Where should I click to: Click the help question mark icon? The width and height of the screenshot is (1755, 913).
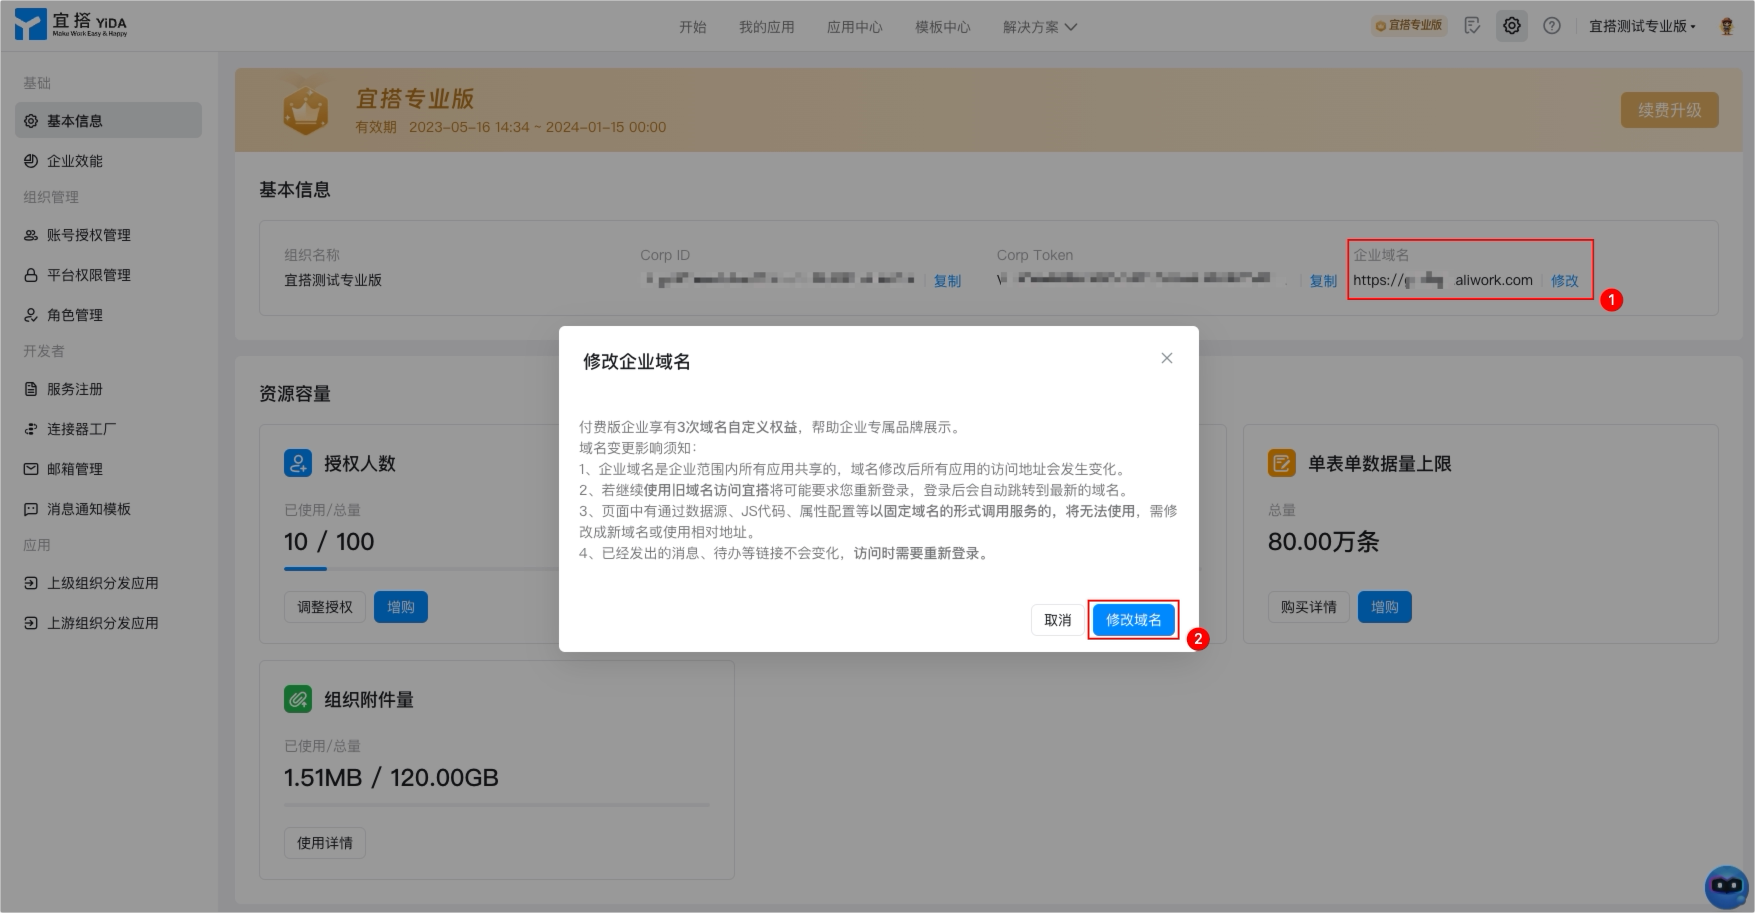1551,26
